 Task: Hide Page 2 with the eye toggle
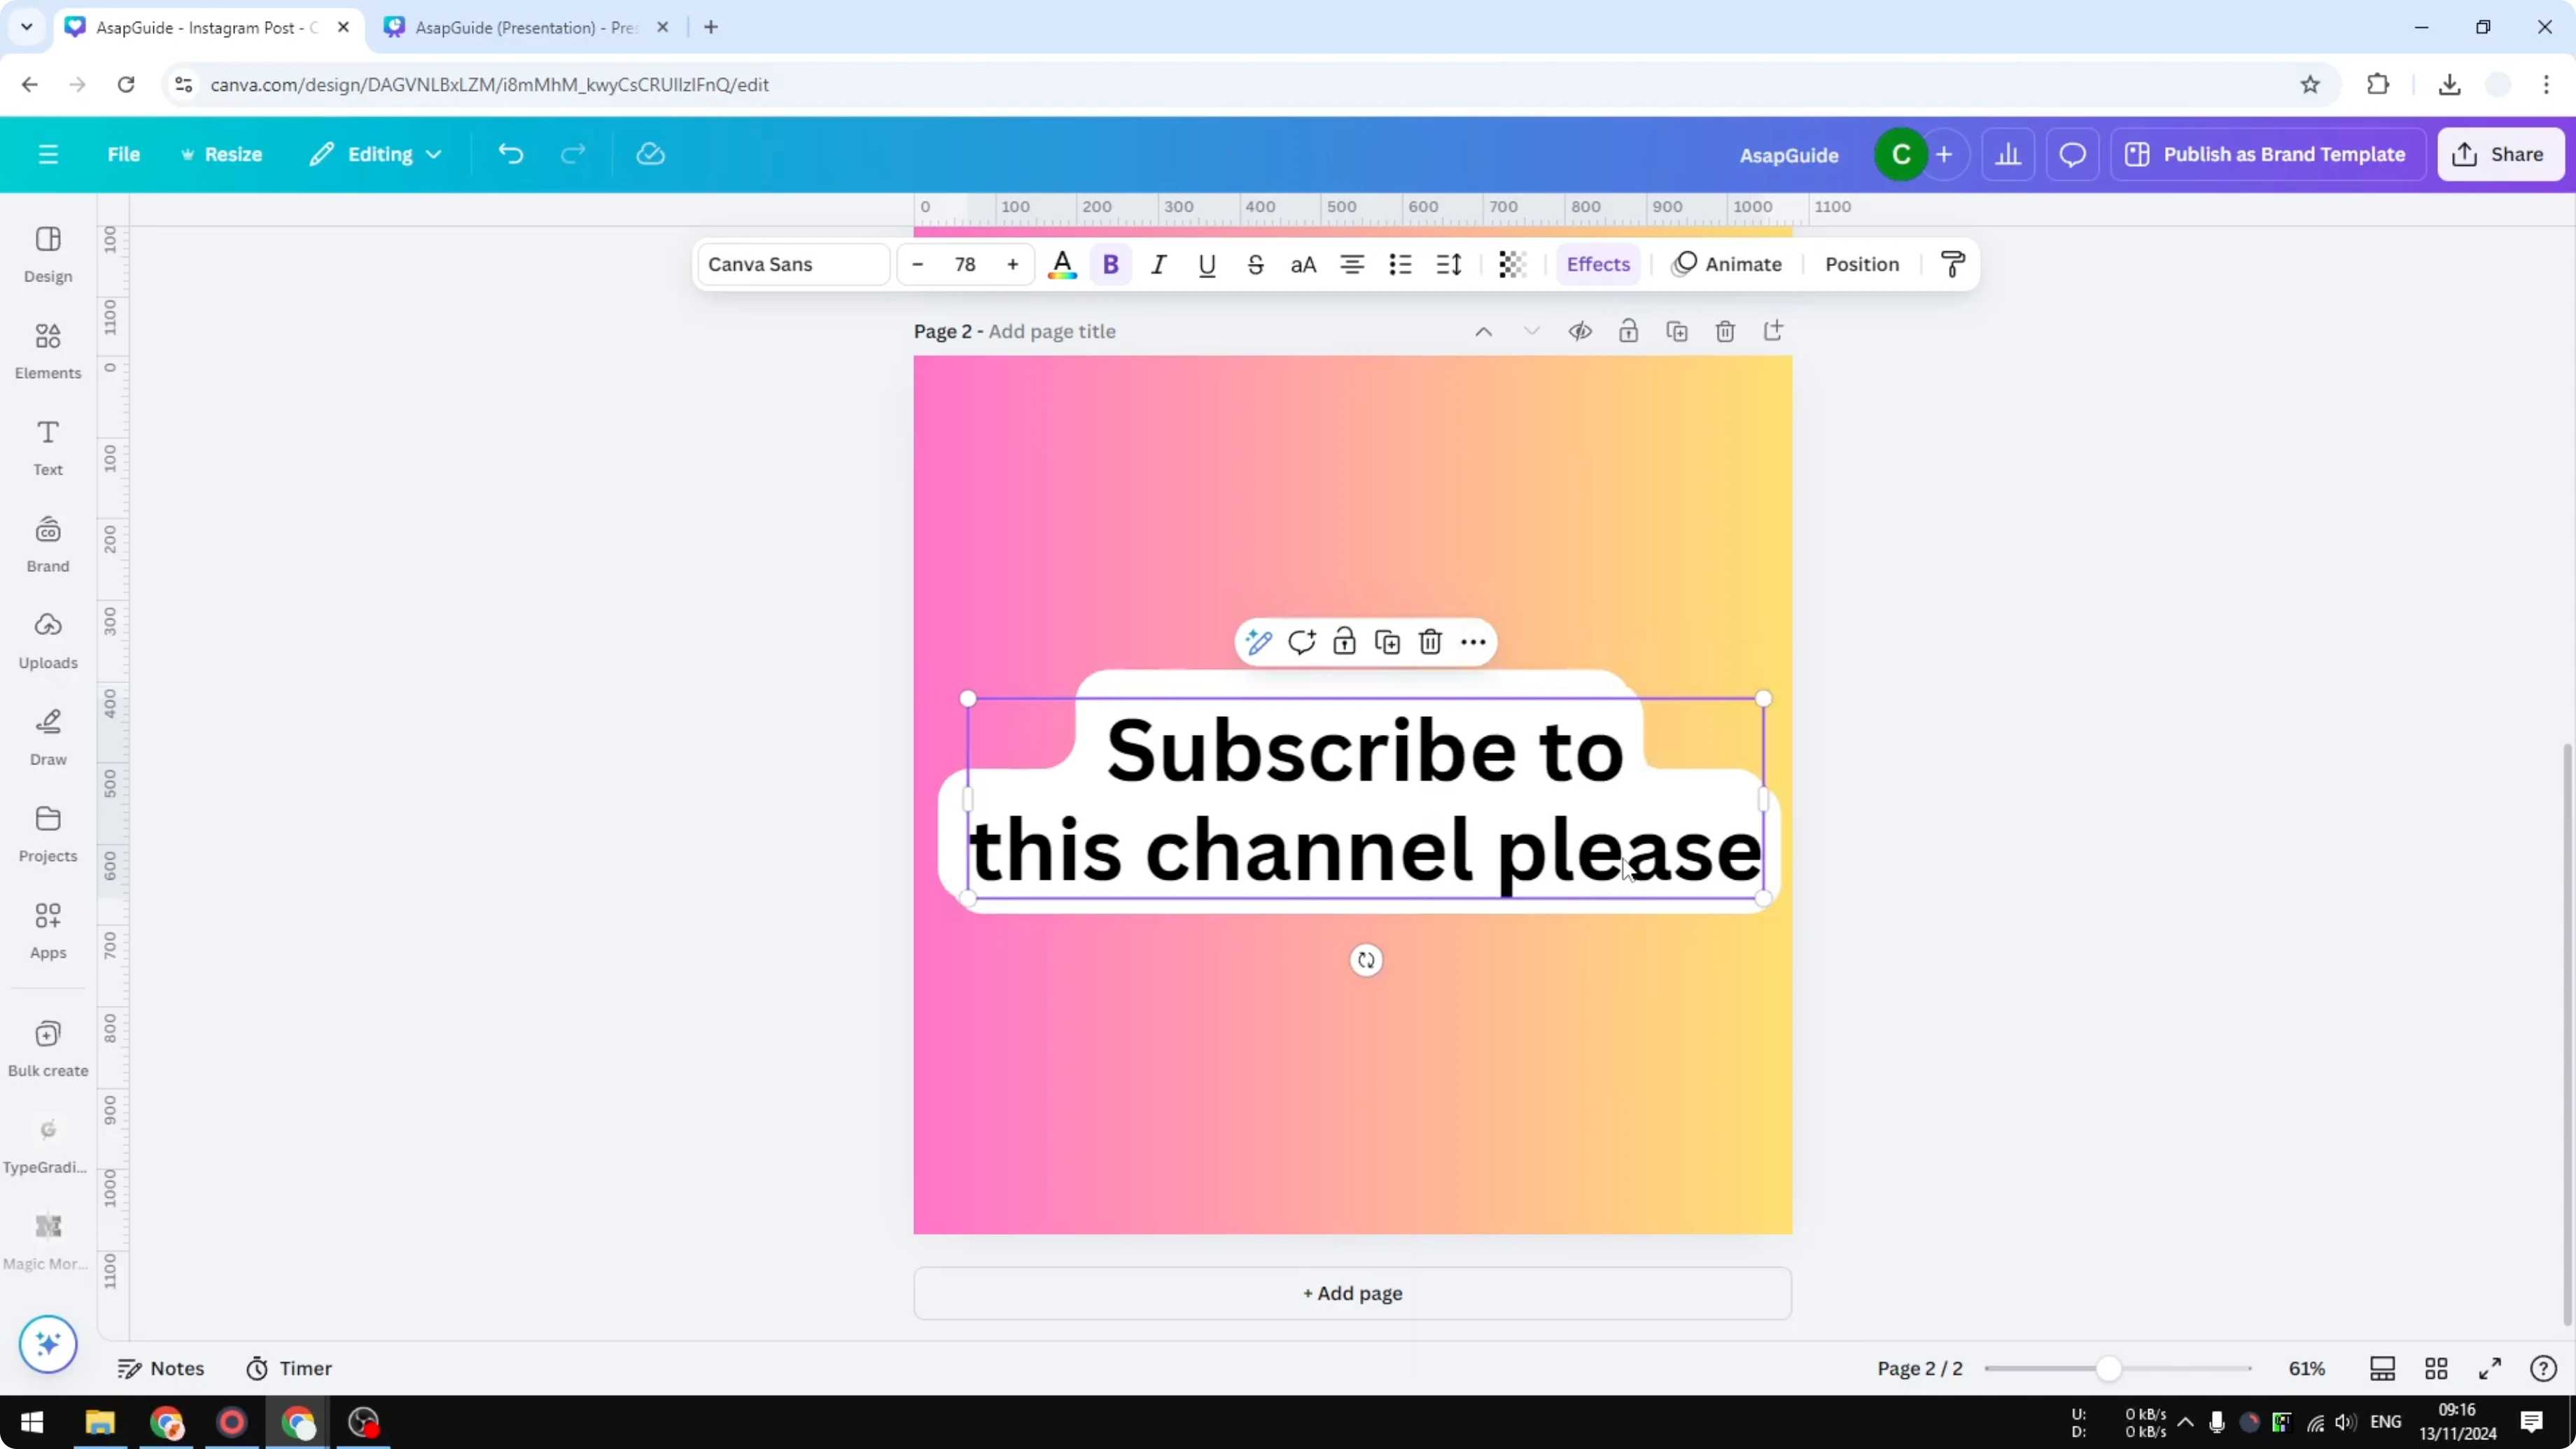[x=1580, y=330]
